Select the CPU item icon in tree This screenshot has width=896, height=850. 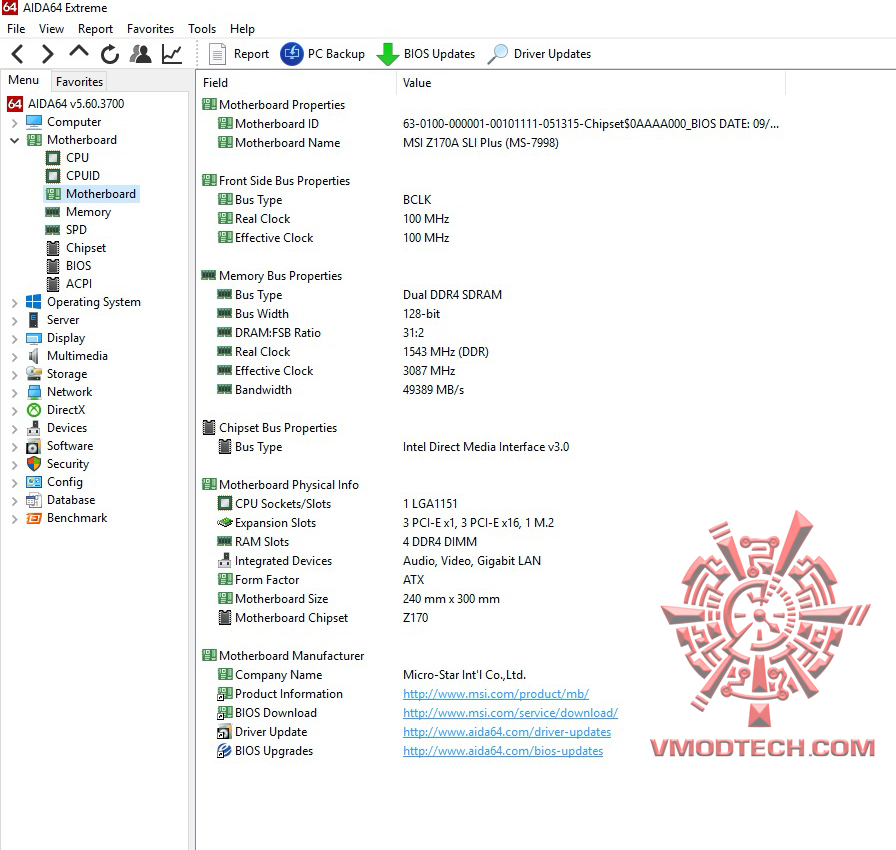click(53, 158)
